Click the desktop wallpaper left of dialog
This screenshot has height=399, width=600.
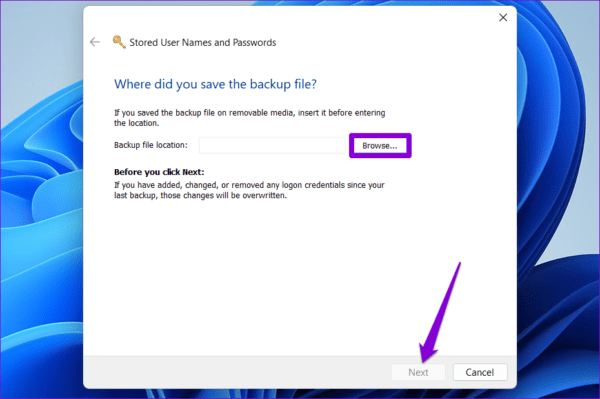pyautogui.click(x=41, y=199)
